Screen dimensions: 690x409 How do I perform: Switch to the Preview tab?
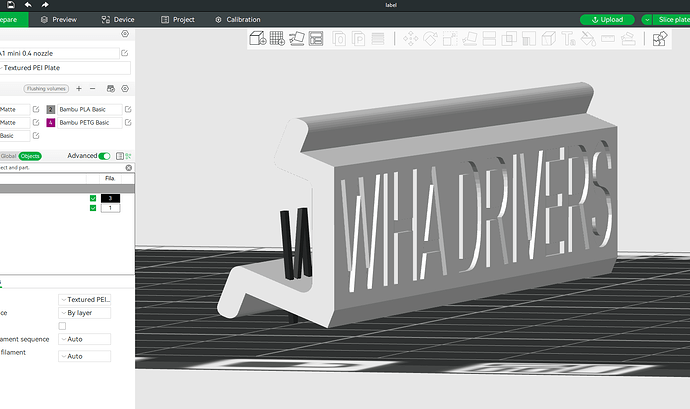(x=59, y=19)
